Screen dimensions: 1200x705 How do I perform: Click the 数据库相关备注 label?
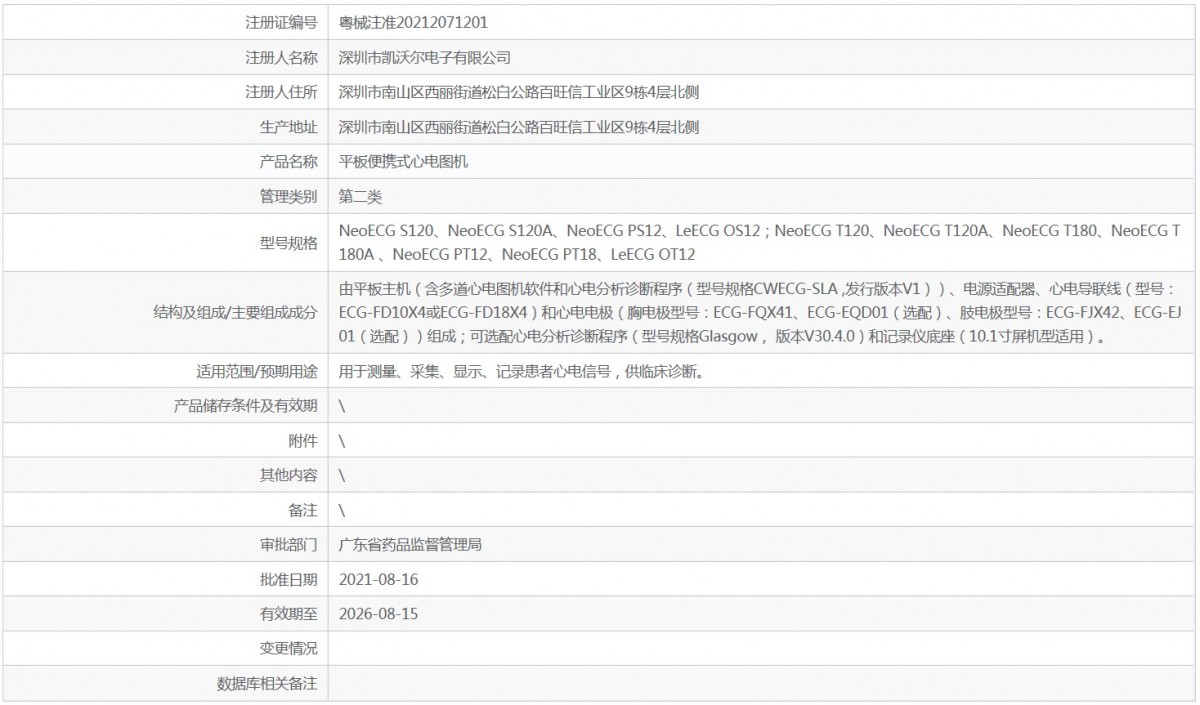267,684
